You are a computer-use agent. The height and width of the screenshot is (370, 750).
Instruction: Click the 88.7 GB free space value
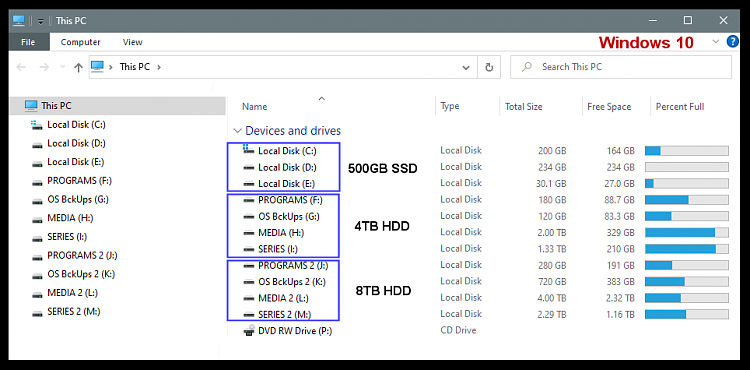619,200
